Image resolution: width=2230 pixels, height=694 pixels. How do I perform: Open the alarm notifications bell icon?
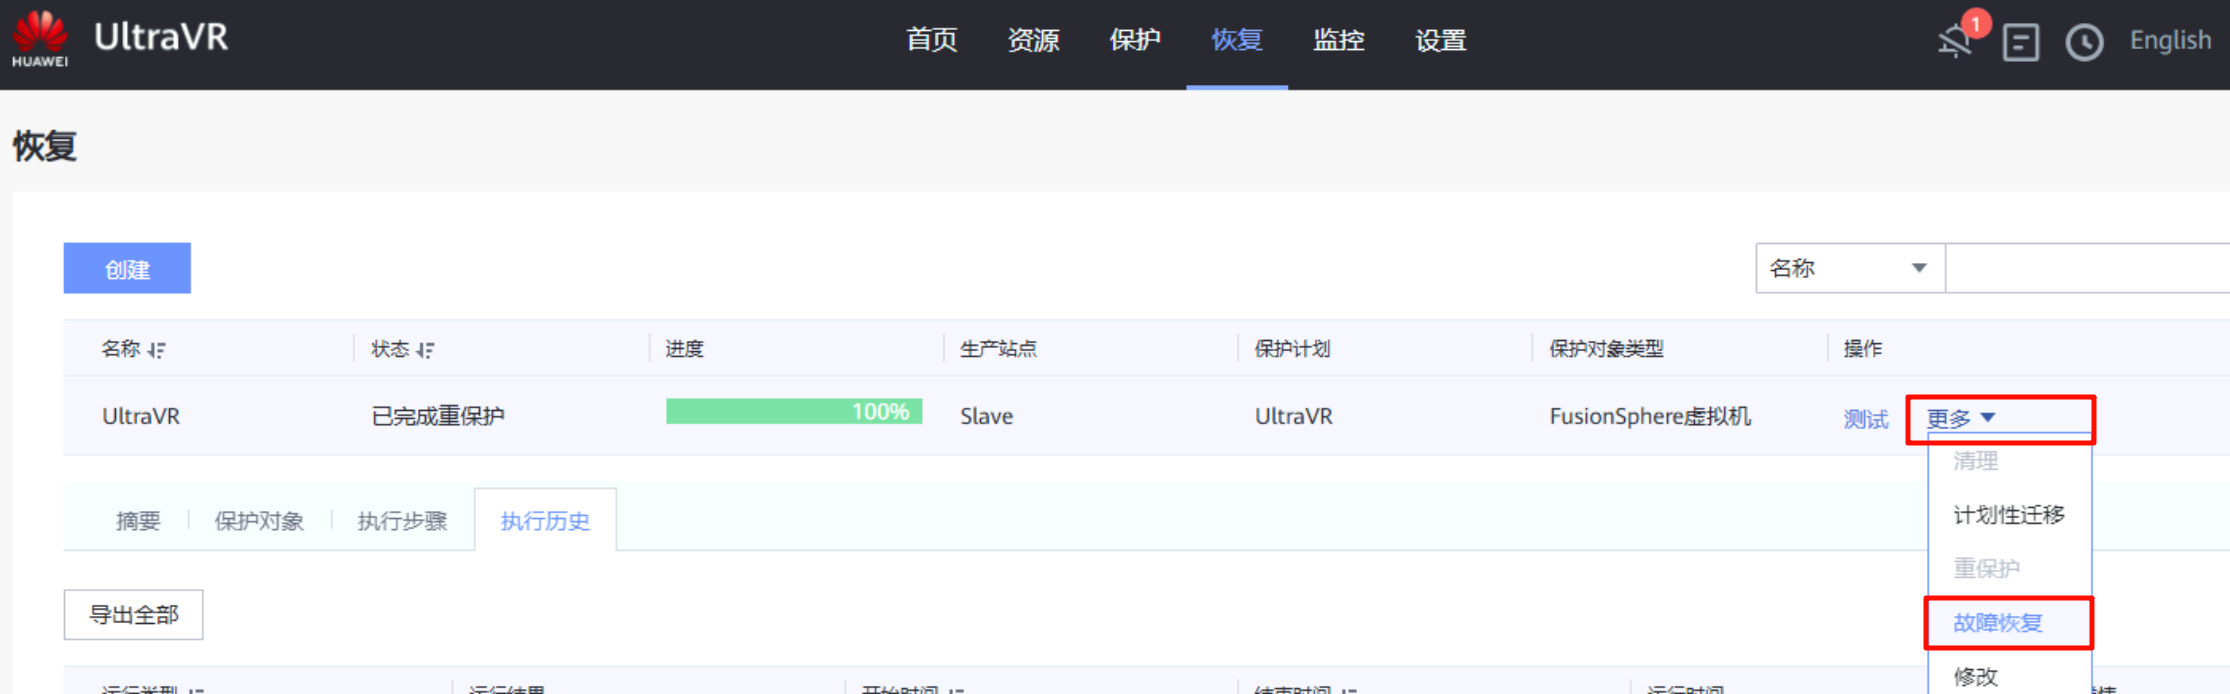(x=1955, y=42)
